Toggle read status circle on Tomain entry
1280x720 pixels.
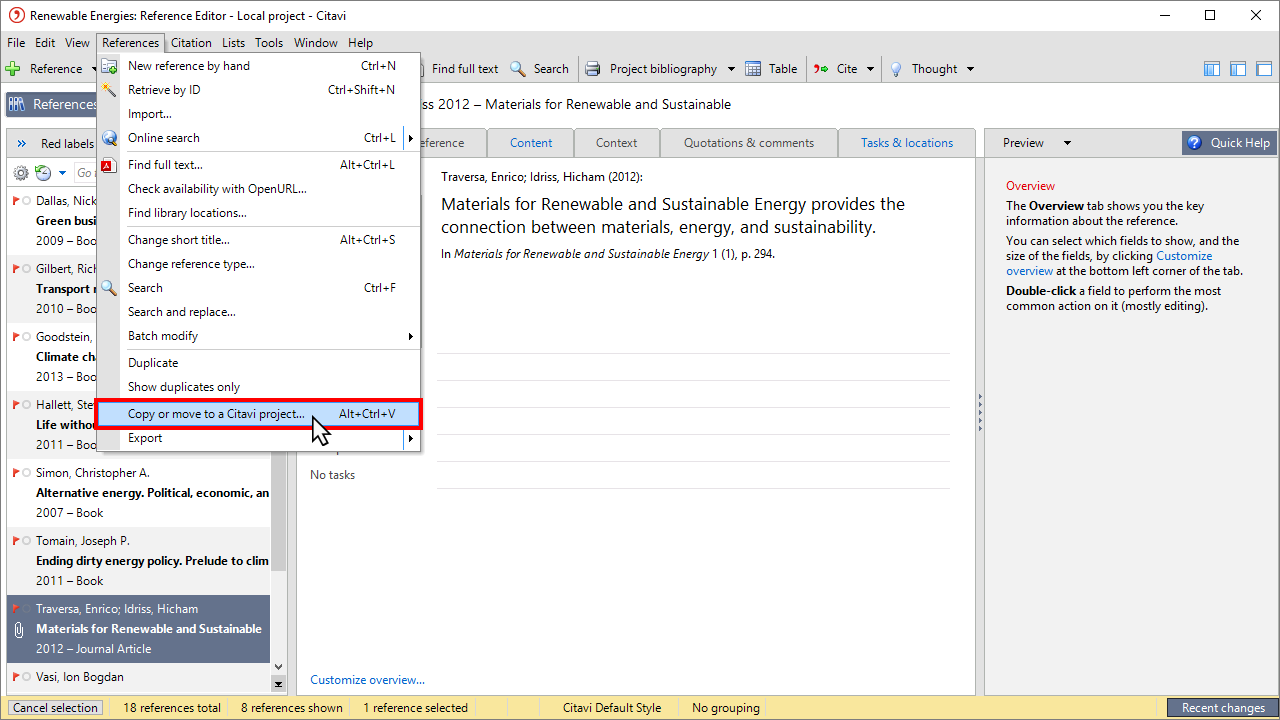(26, 541)
